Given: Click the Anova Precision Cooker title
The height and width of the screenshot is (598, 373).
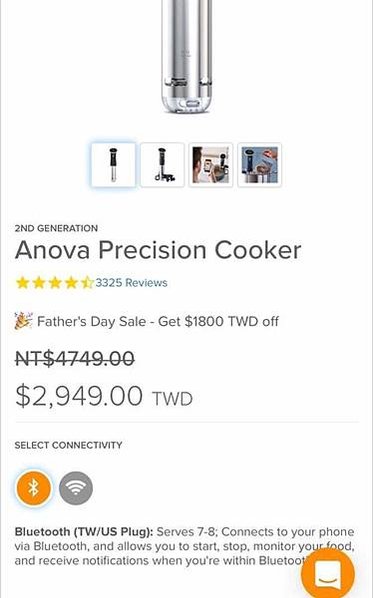Looking at the screenshot, I should (x=158, y=250).
